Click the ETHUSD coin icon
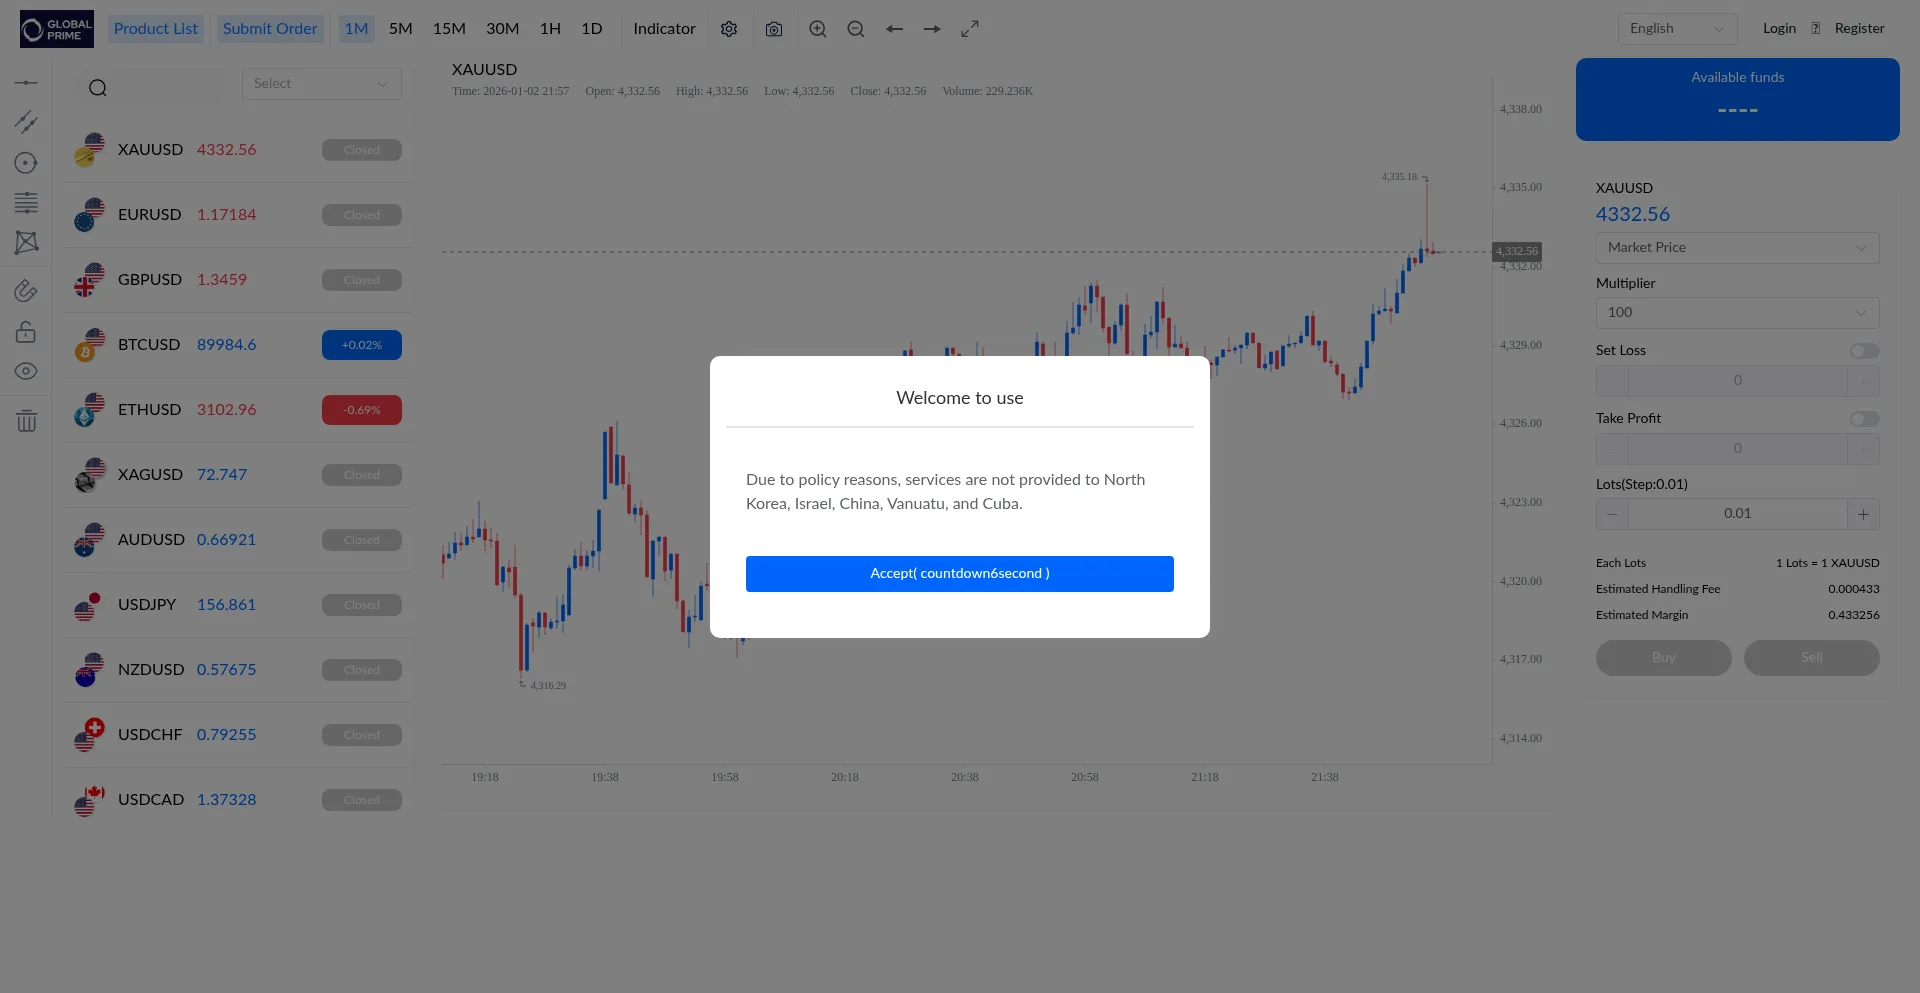 (x=89, y=410)
